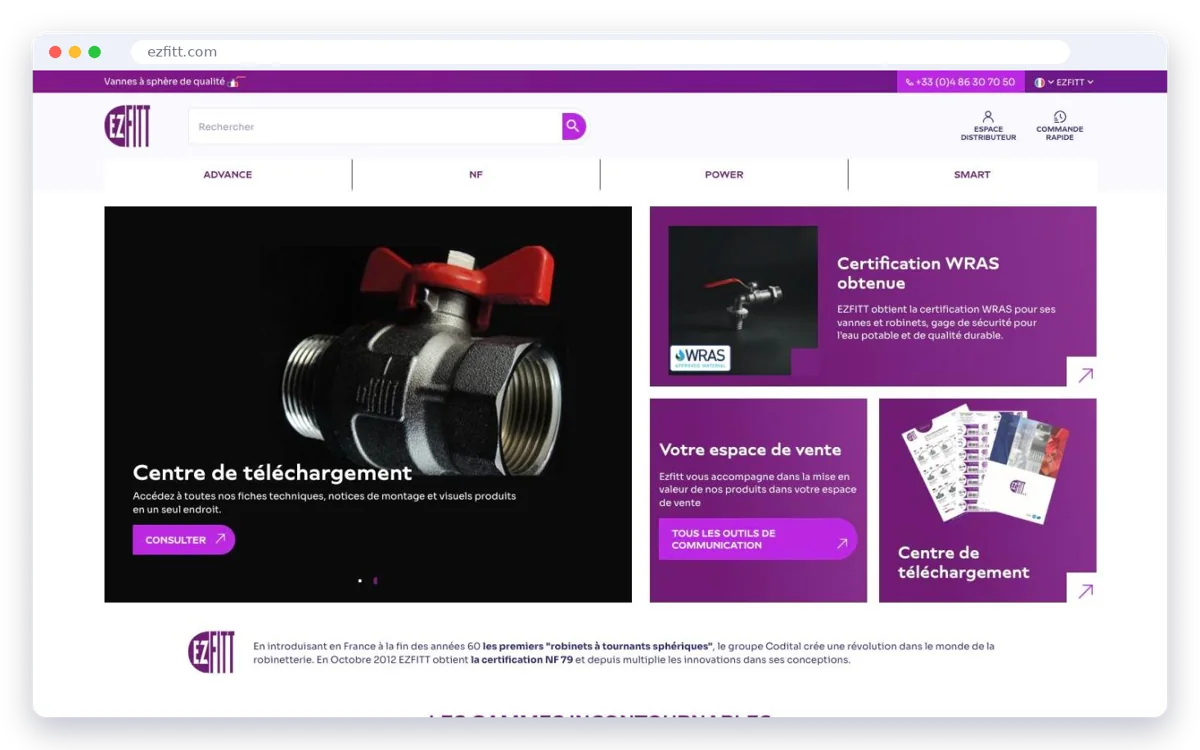
Task: Click the Votre espace de vente heading
Action: point(750,450)
